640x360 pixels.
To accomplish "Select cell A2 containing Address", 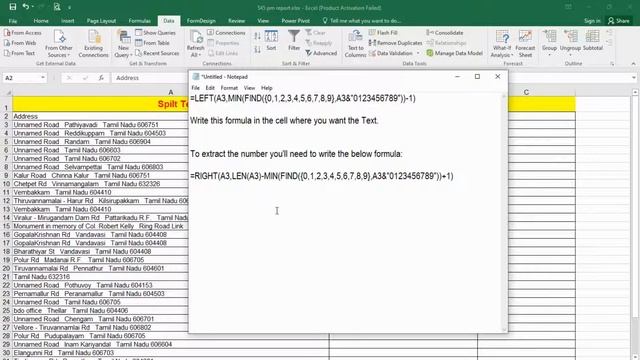I will 100,116.
